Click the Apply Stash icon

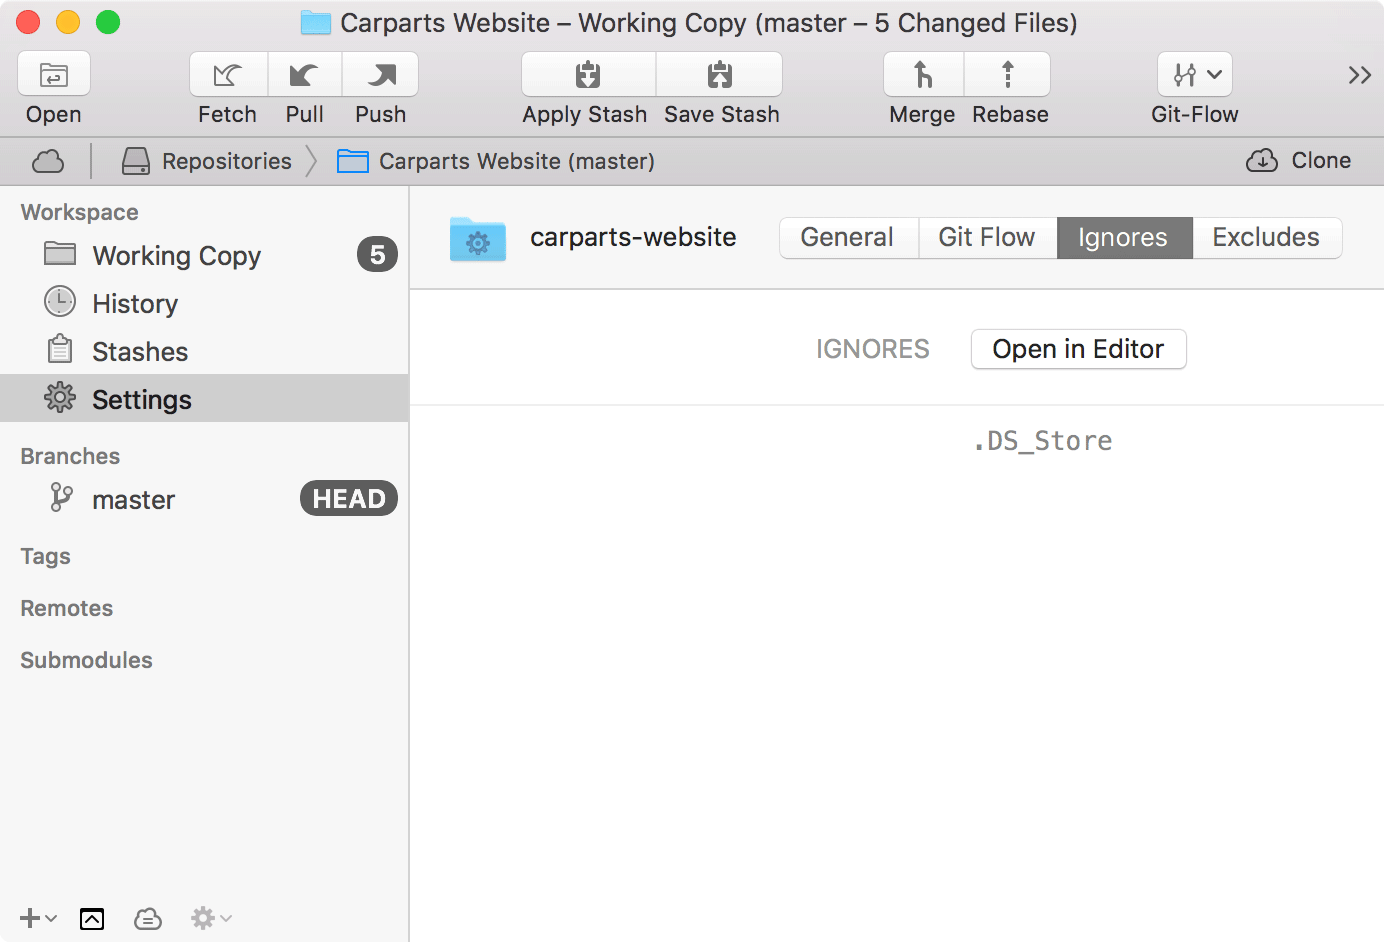(588, 75)
